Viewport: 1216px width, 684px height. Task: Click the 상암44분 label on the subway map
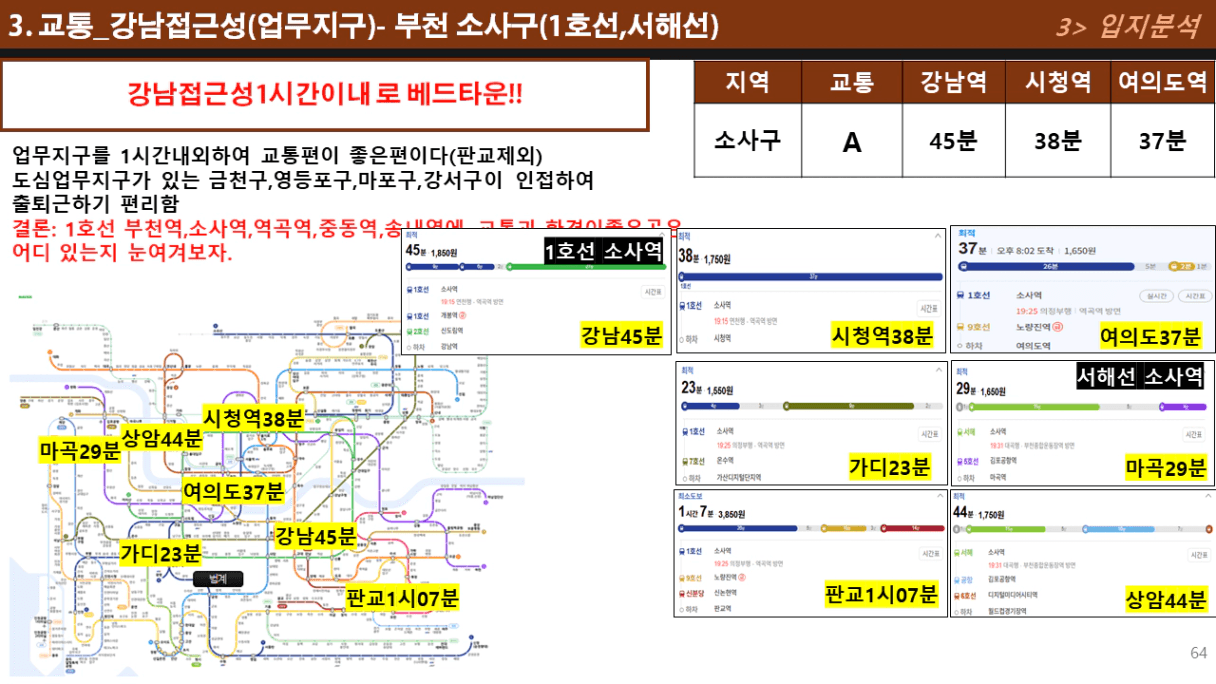click(162, 437)
